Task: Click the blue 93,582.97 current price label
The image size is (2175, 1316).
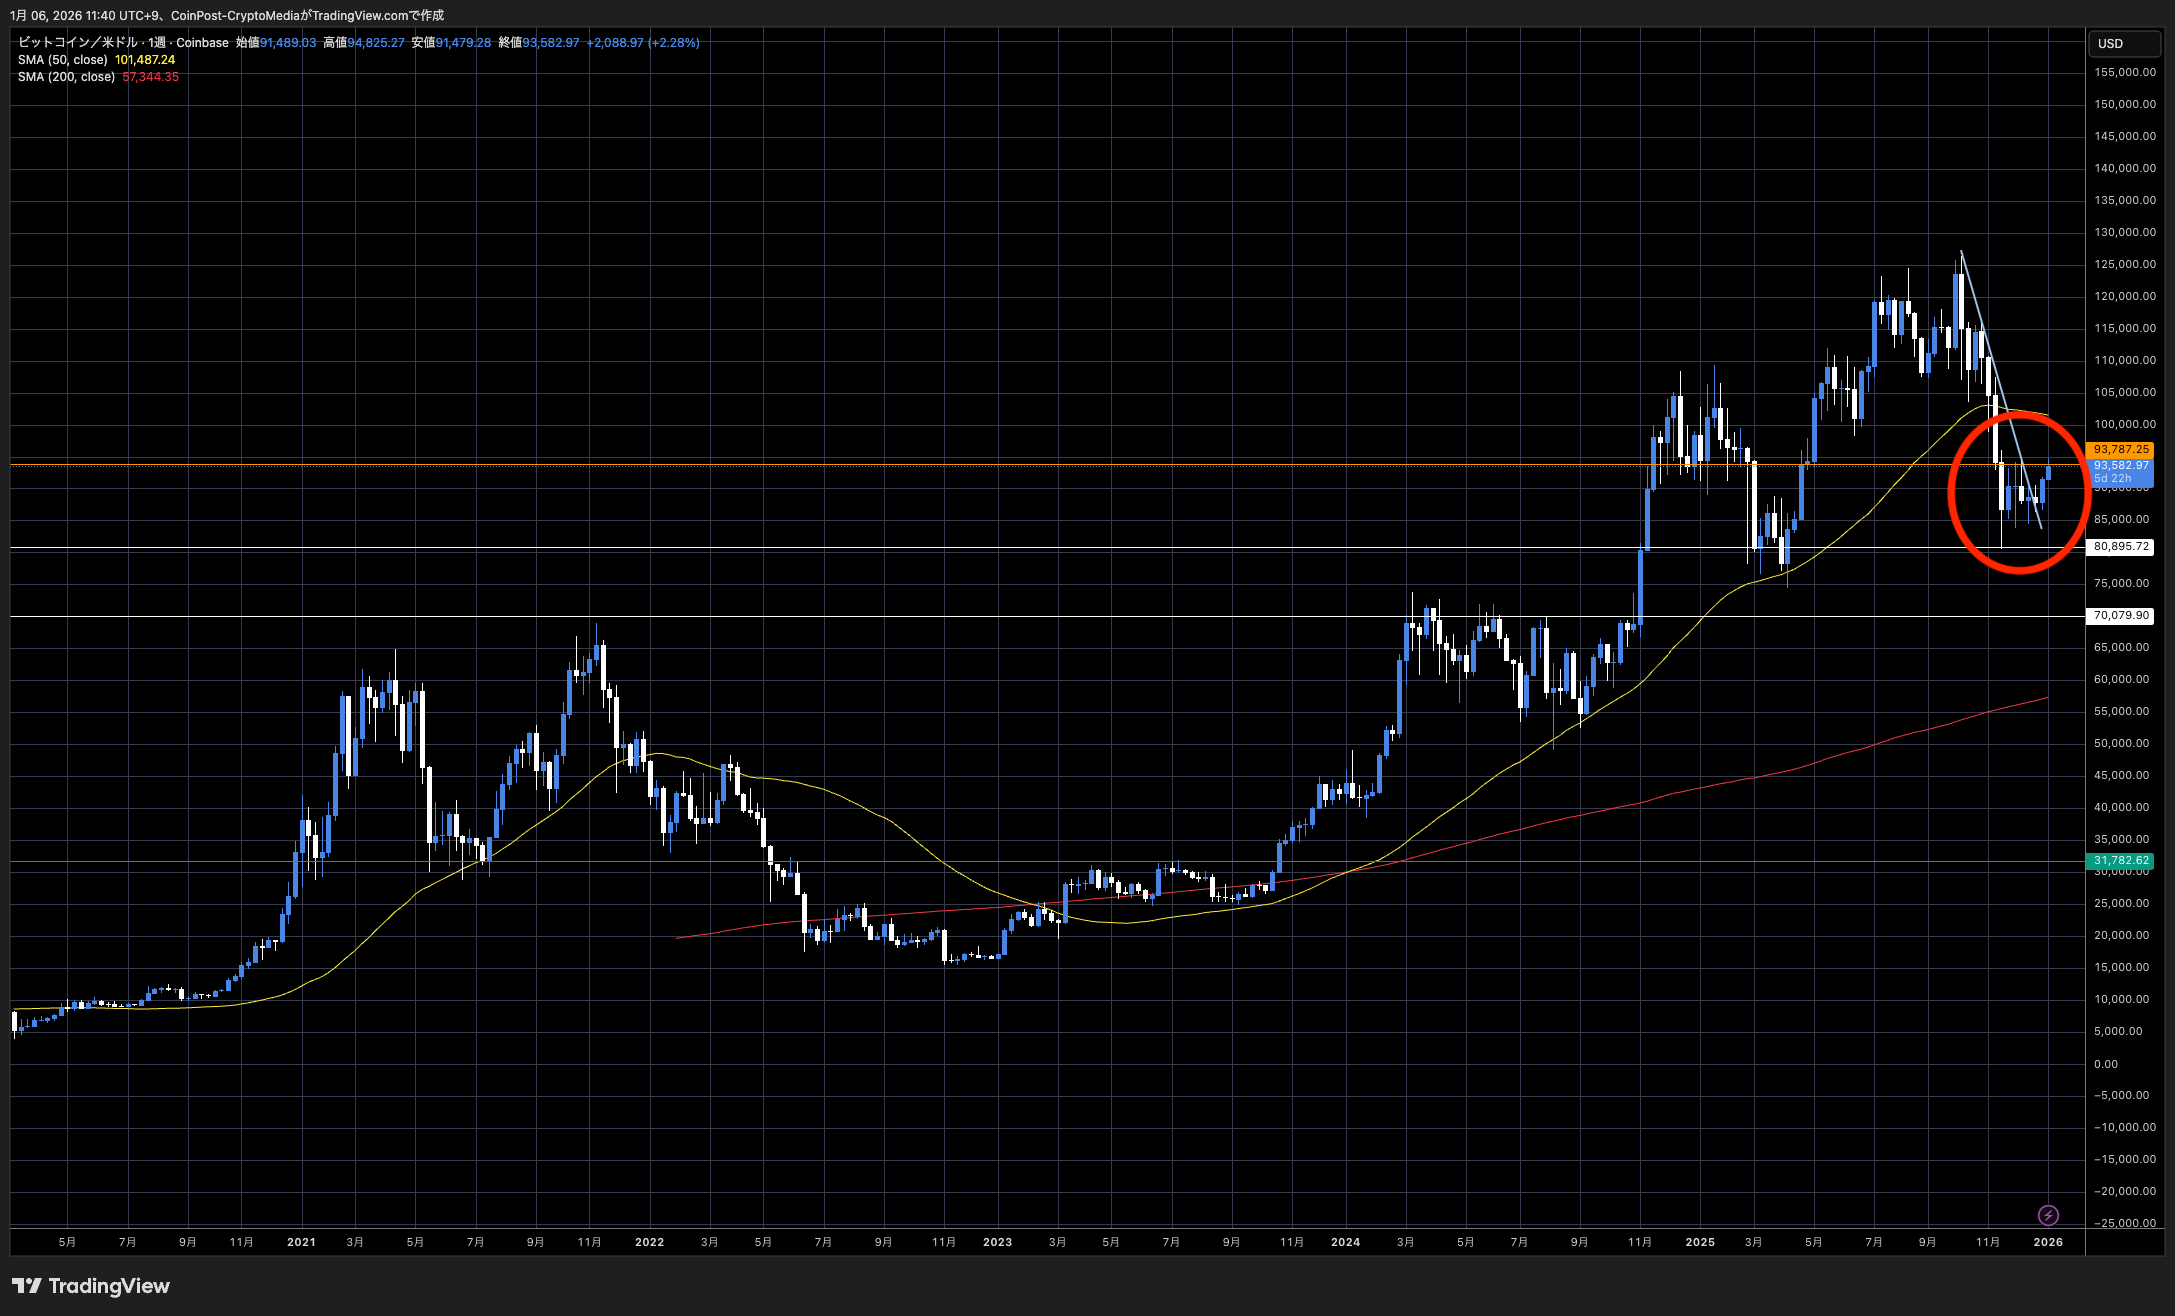Action: (2120, 466)
